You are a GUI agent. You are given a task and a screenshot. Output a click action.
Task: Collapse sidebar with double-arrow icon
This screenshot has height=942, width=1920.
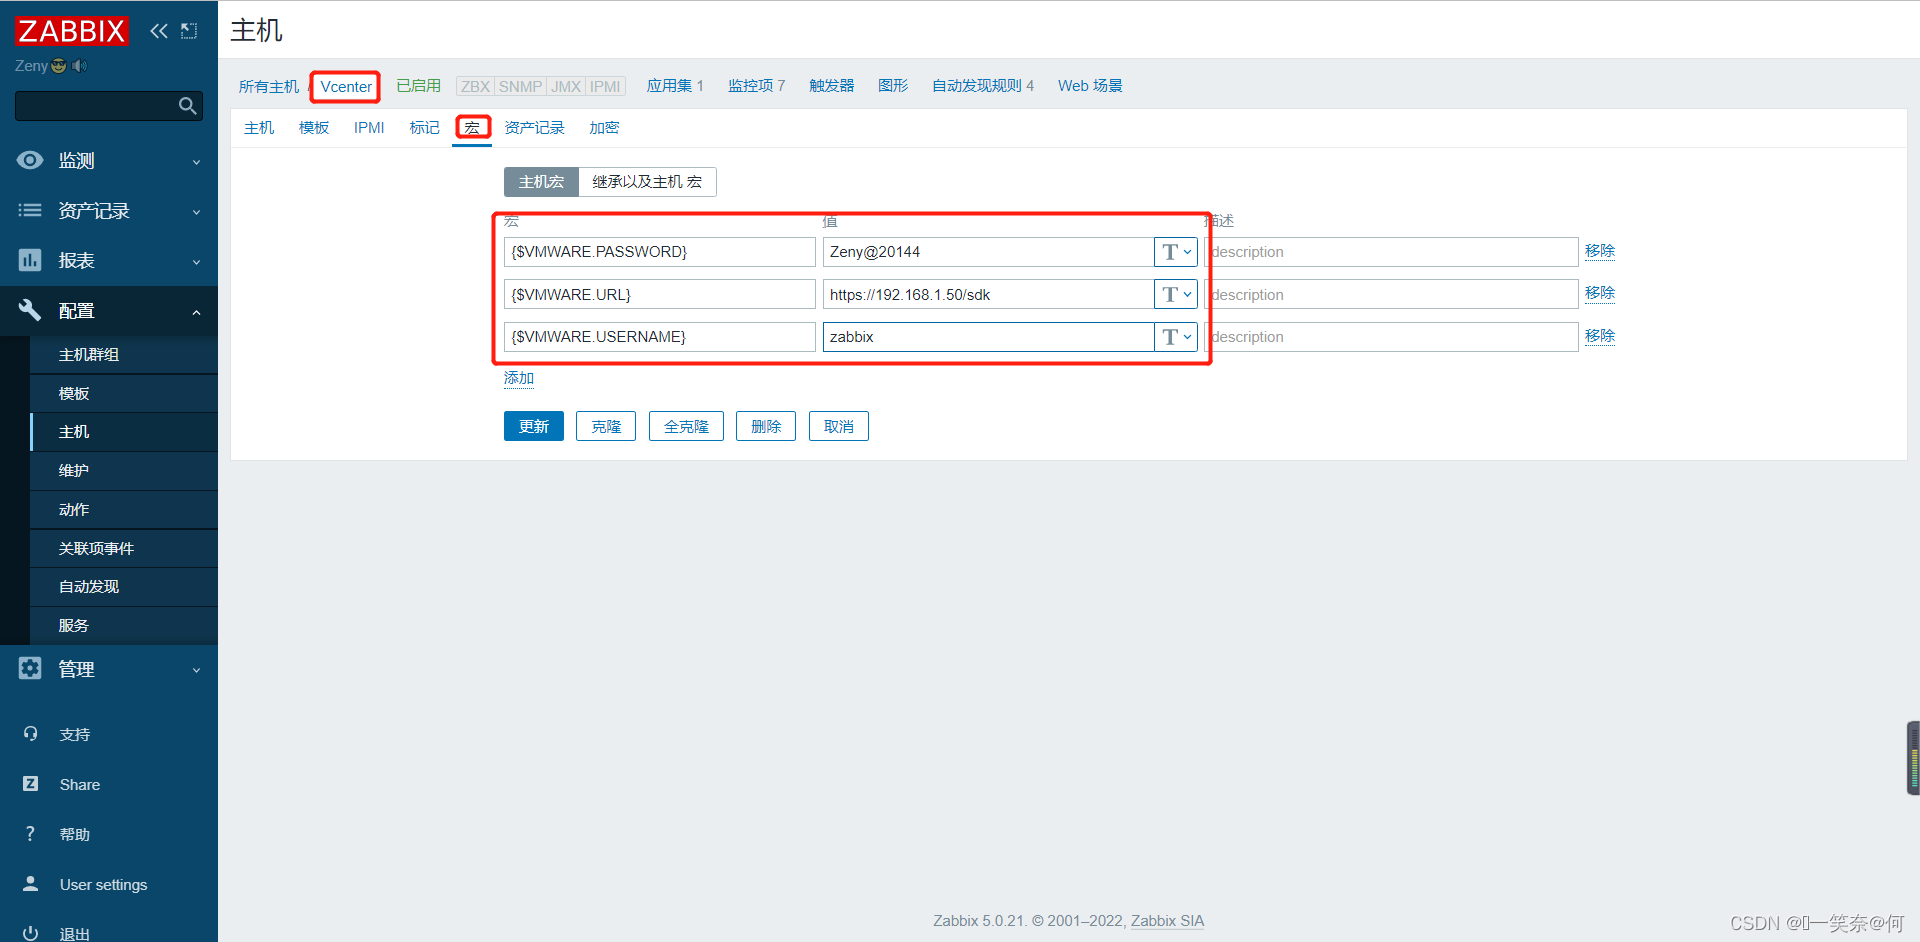(159, 31)
